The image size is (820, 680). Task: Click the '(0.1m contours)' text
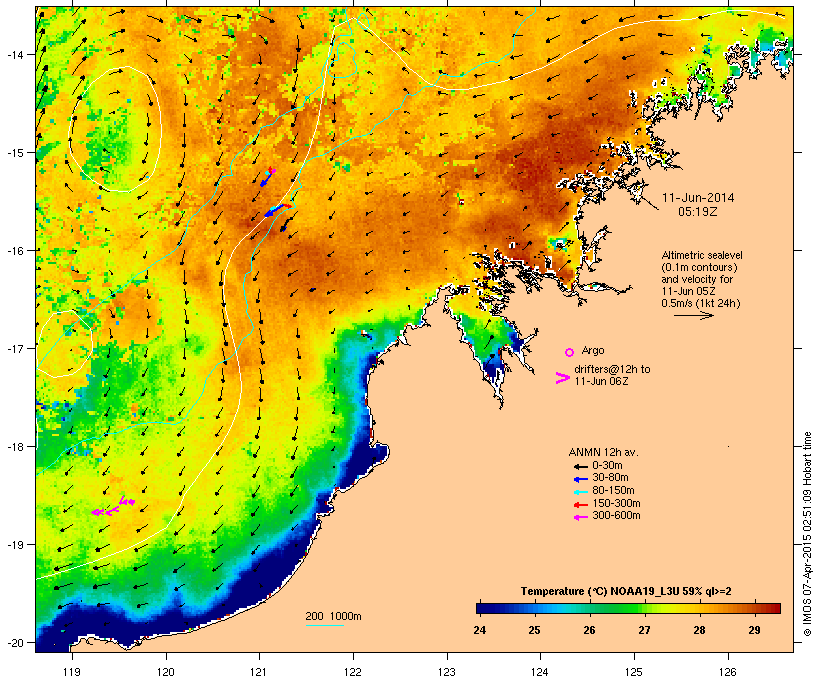pos(699,267)
